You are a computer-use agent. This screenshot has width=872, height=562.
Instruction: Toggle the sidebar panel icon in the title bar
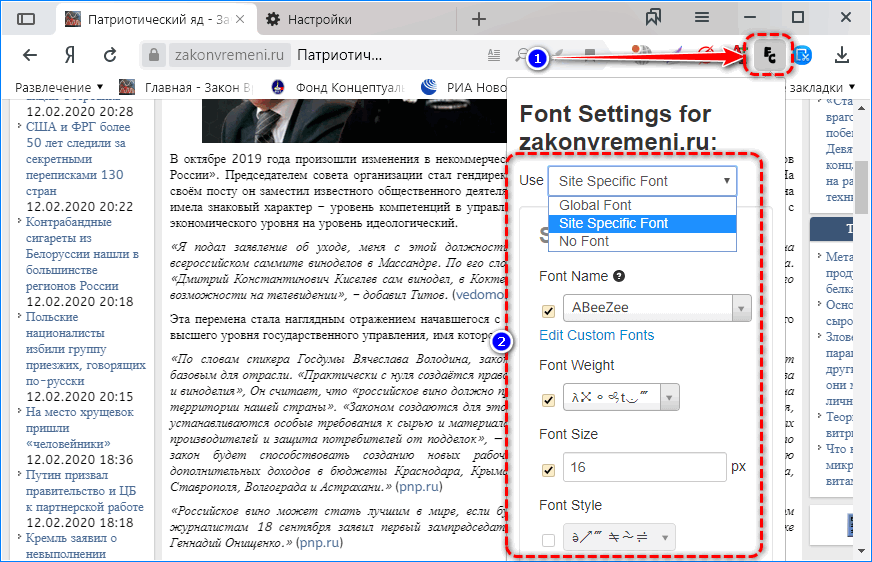pos(26,19)
